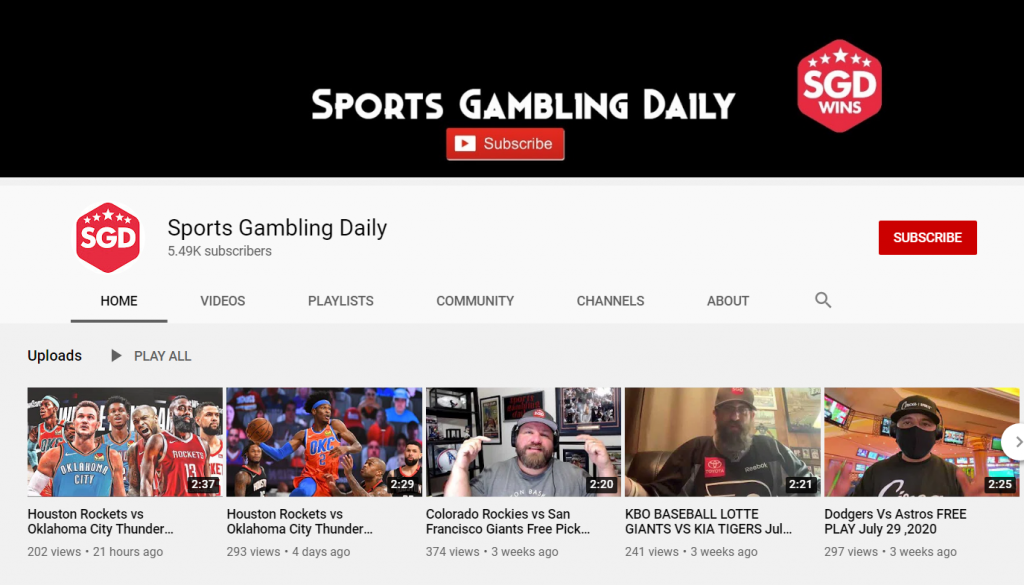
Task: Open the 2:37 Rockets vs Thunder thumbnail
Action: (125, 442)
